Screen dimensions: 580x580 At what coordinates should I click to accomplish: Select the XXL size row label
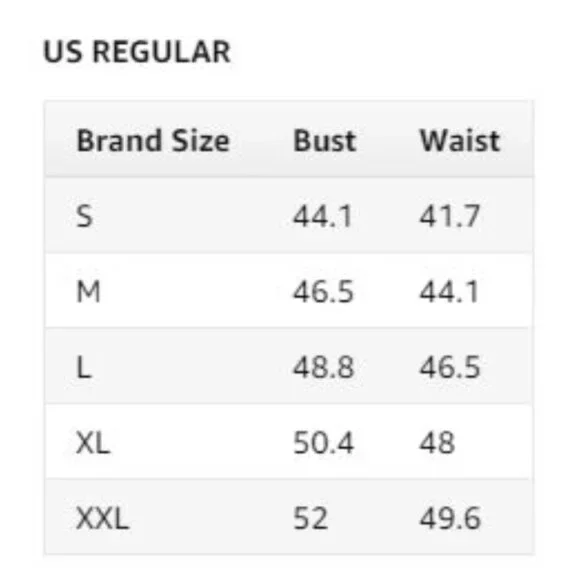(102, 518)
